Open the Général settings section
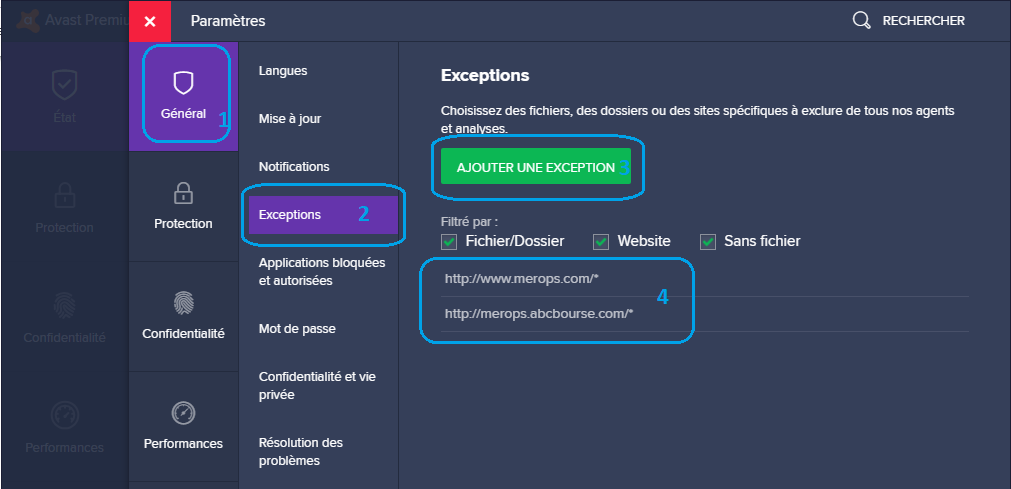This screenshot has height=489, width=1011. pyautogui.click(x=183, y=97)
